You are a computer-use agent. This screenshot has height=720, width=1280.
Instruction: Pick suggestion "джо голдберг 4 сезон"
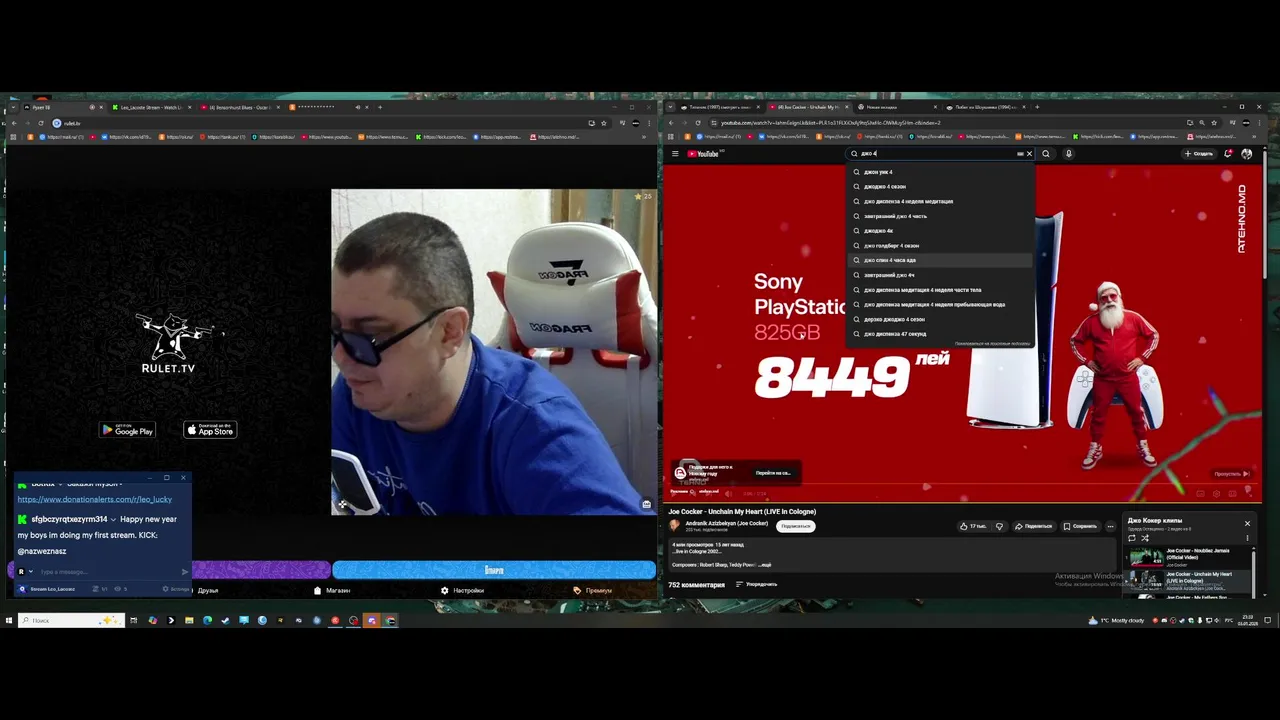point(940,245)
